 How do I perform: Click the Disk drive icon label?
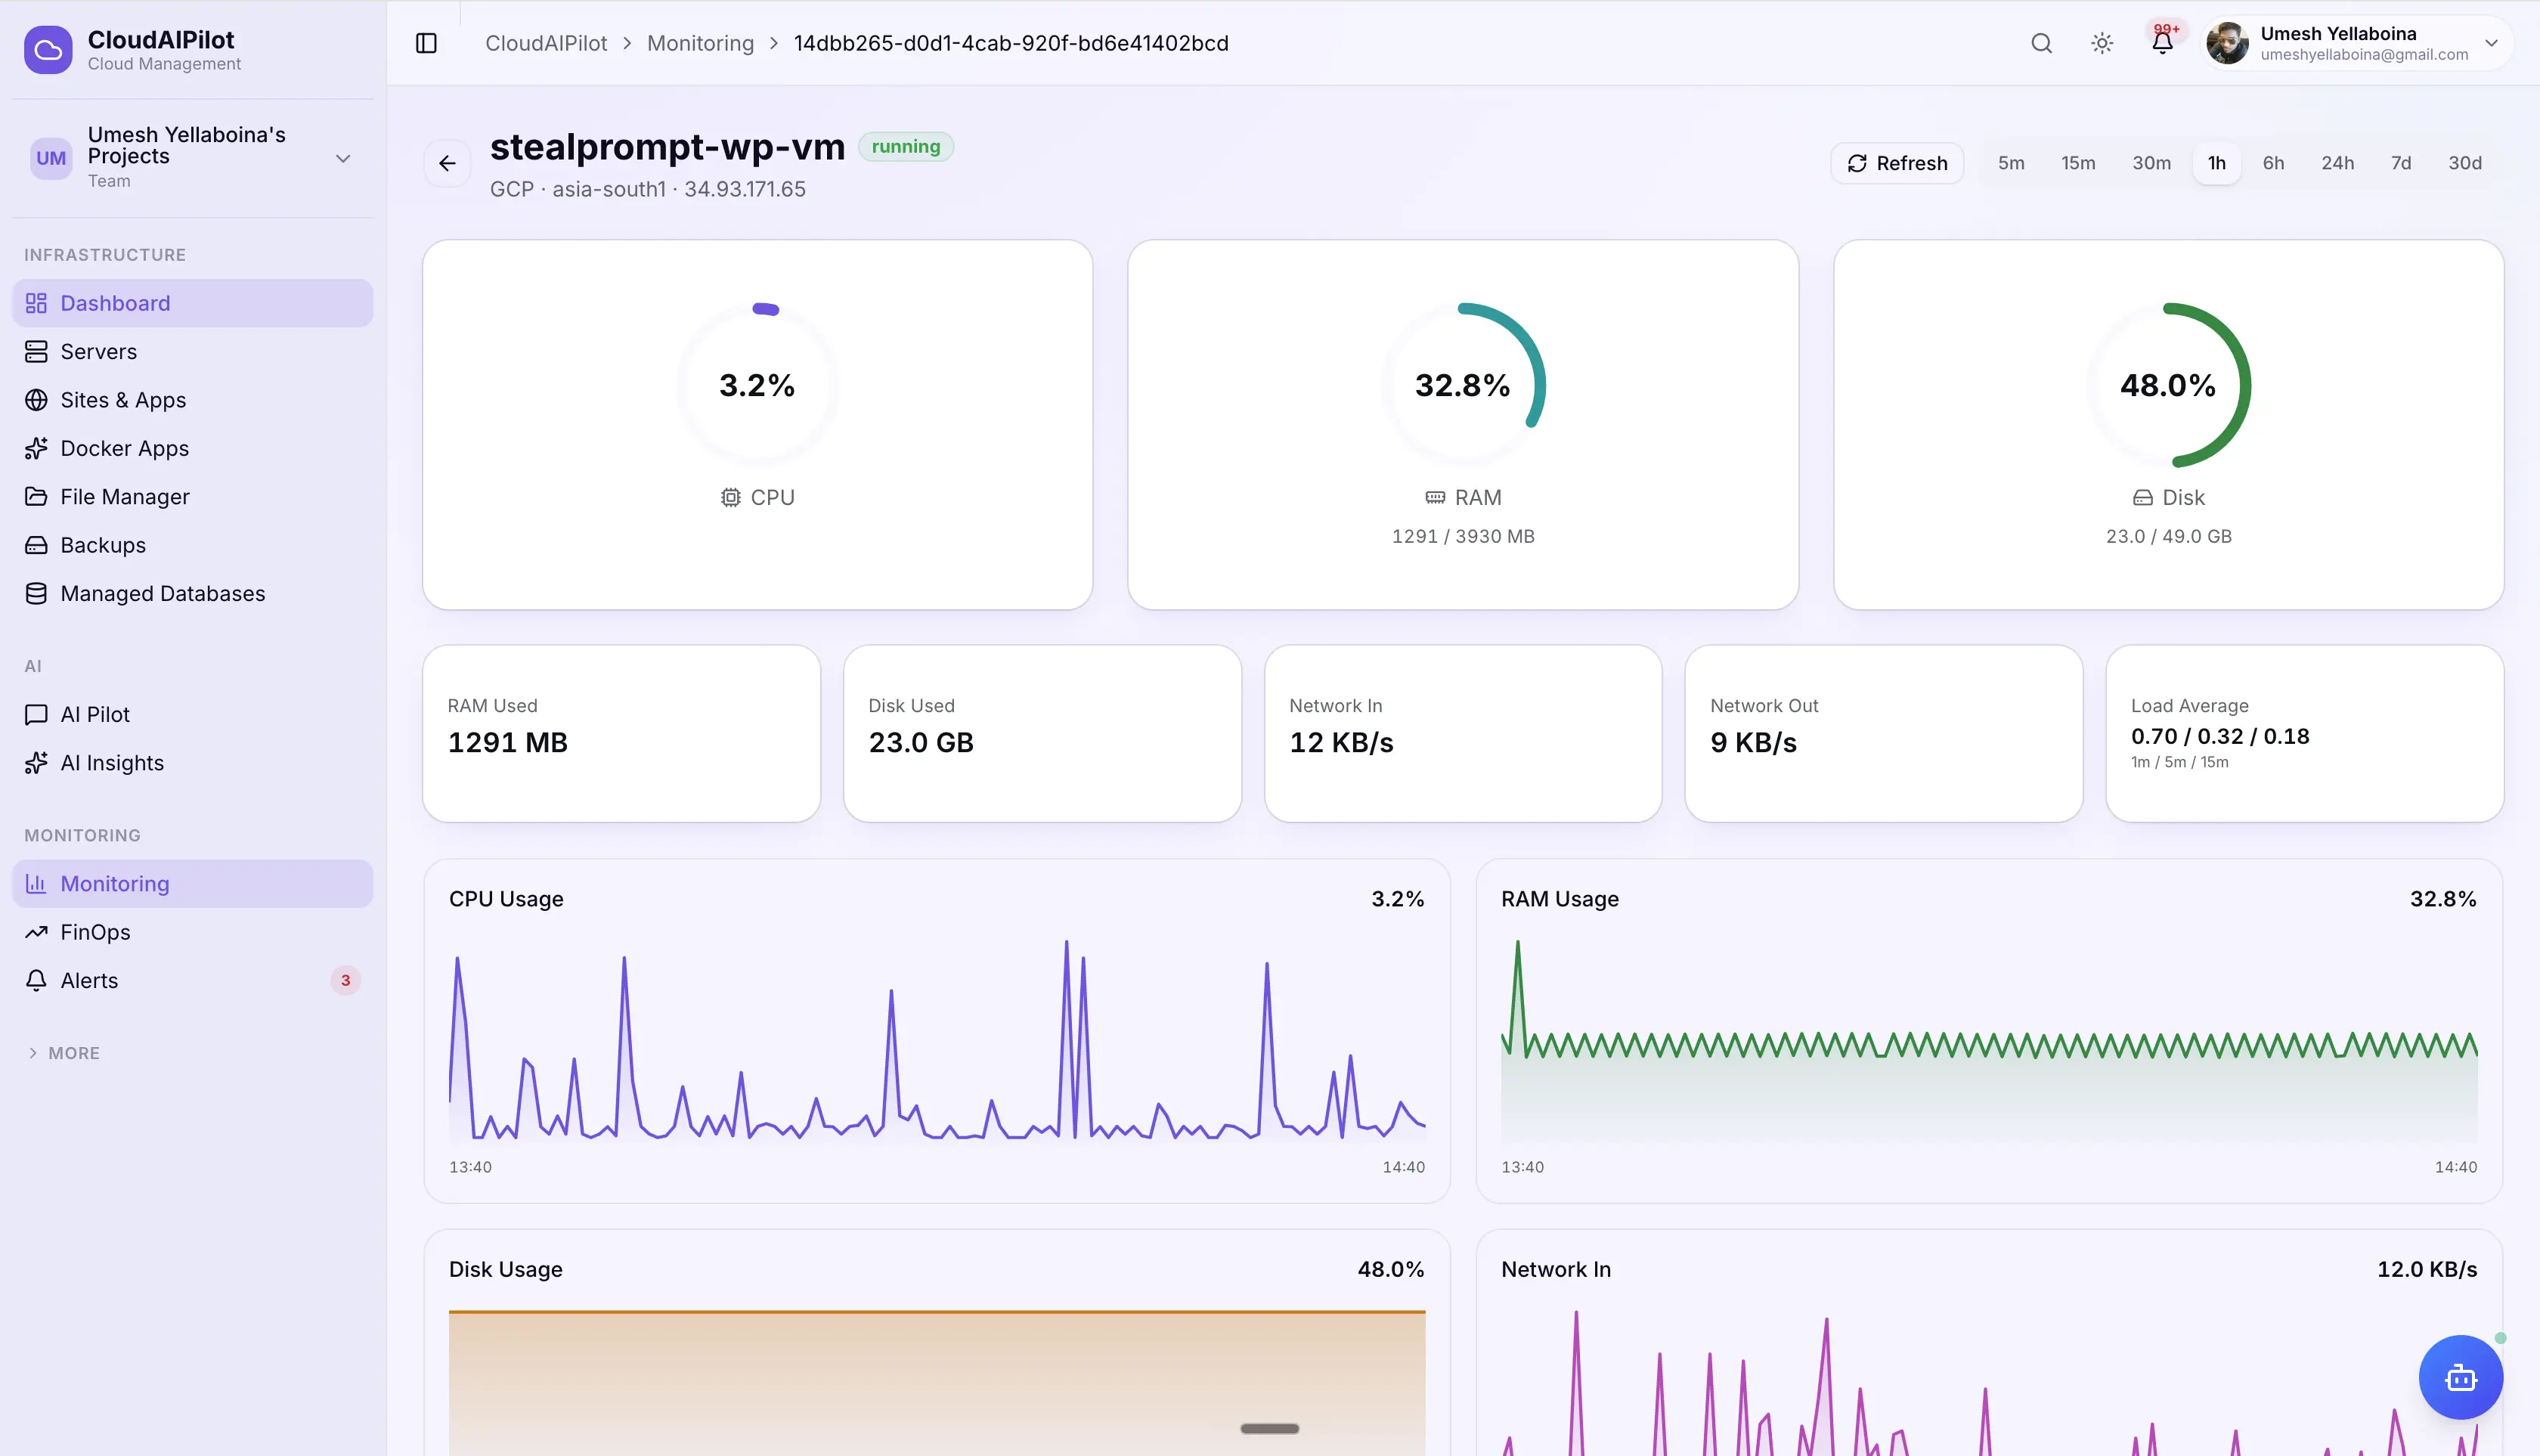tap(2168, 497)
